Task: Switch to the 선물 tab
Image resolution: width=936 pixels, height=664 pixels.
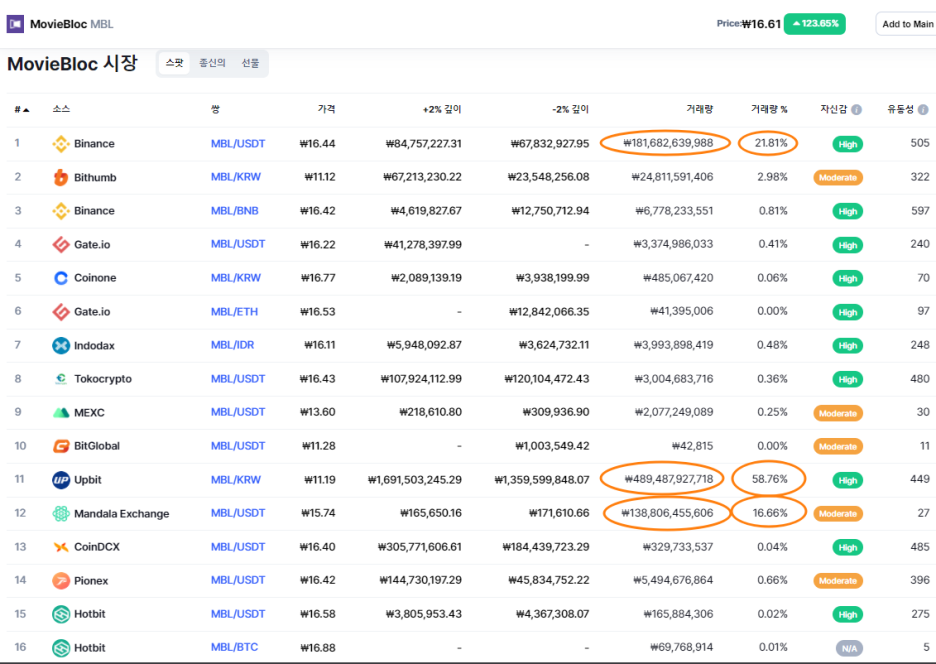Action: pos(250,63)
